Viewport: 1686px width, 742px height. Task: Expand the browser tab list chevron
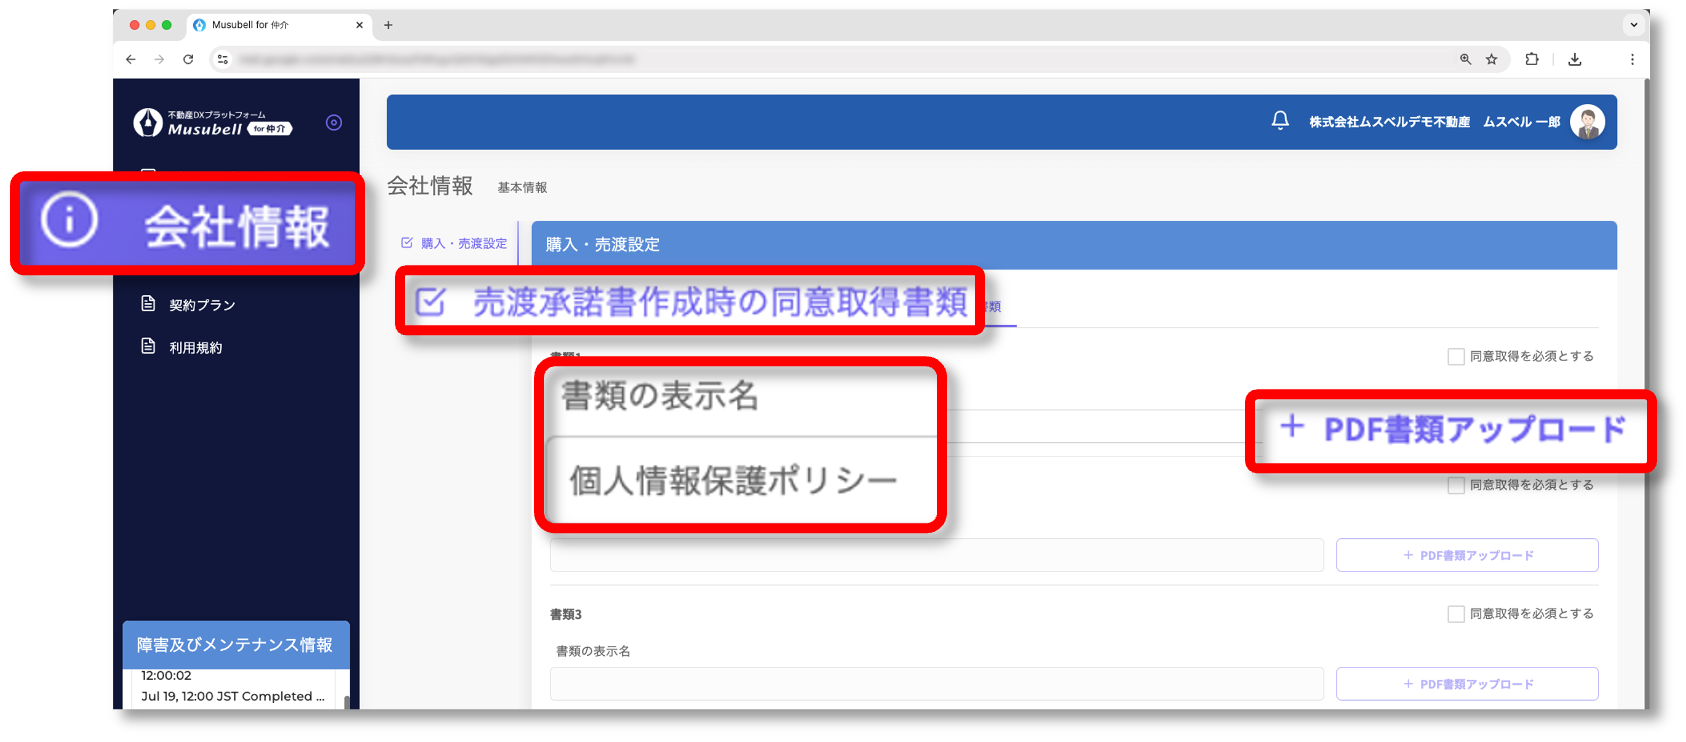(1634, 25)
